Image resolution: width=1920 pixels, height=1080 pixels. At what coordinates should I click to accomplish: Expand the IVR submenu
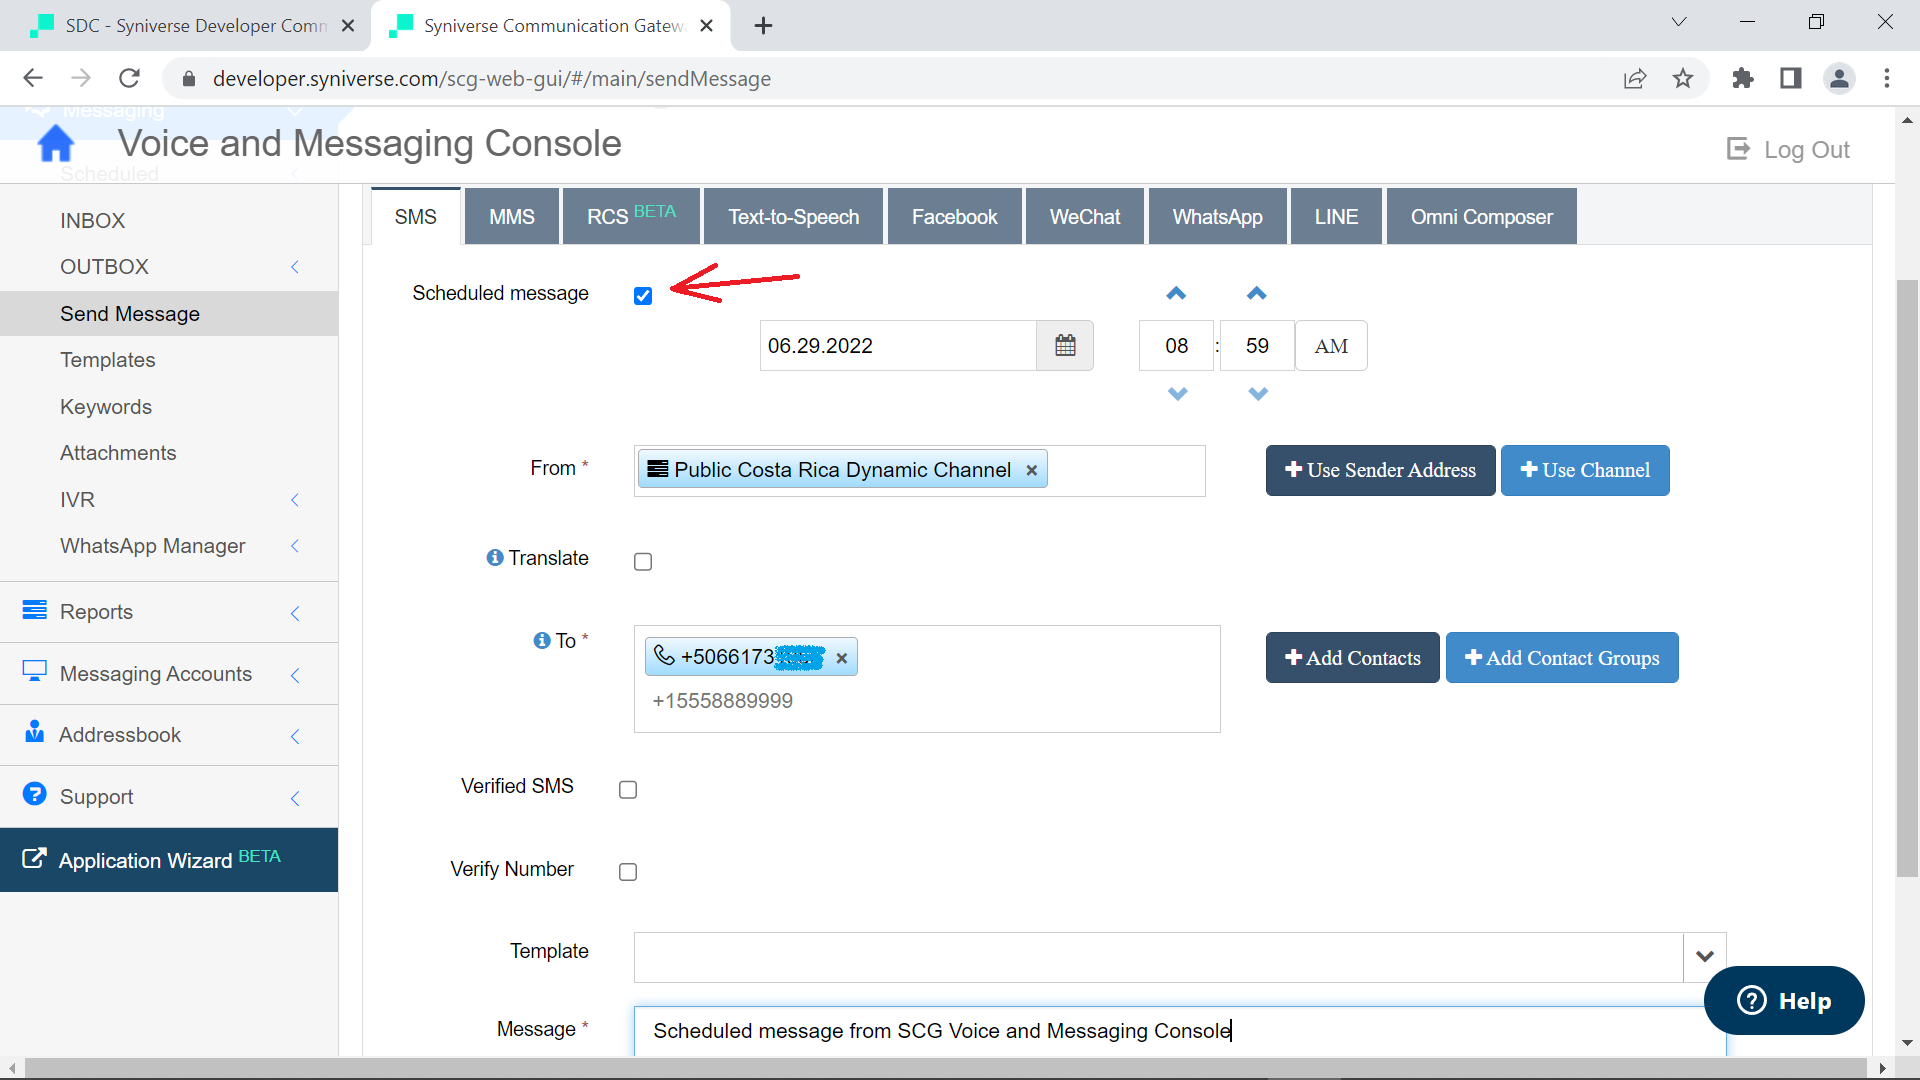(x=295, y=500)
